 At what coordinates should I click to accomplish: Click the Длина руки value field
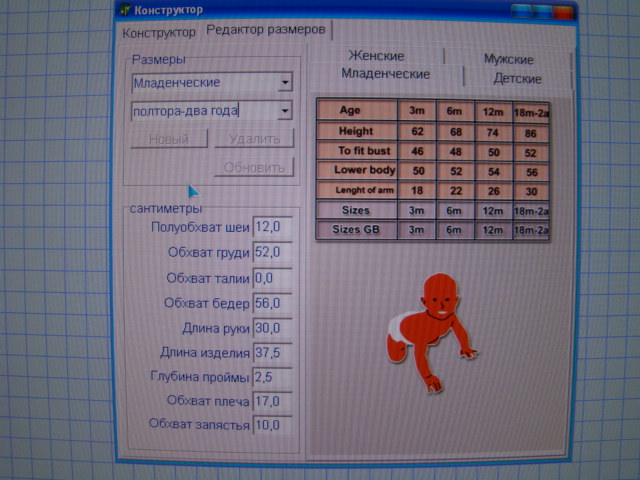[273, 328]
